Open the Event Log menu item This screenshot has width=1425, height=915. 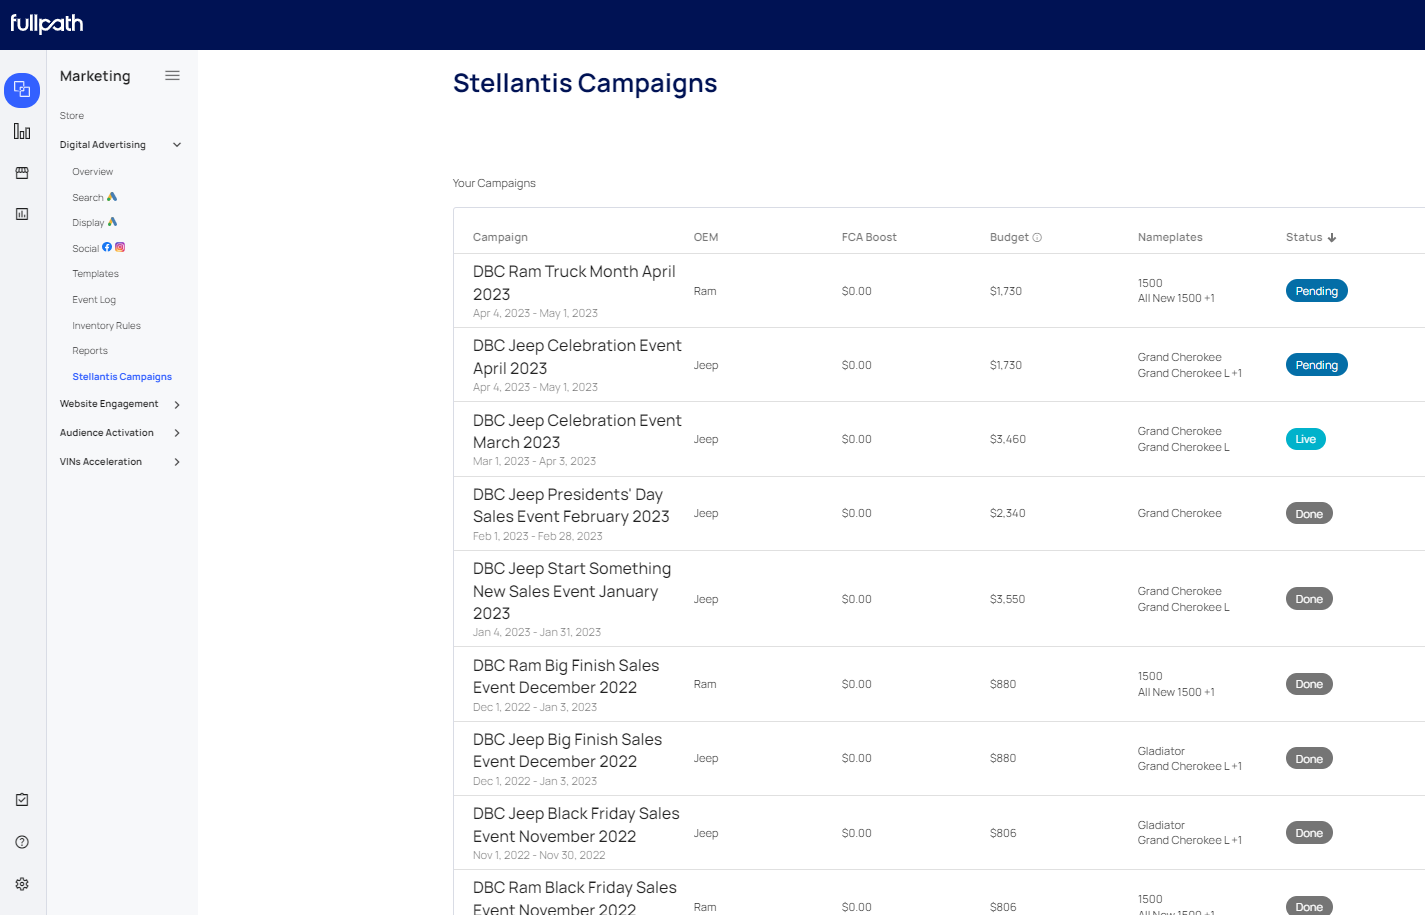[93, 299]
